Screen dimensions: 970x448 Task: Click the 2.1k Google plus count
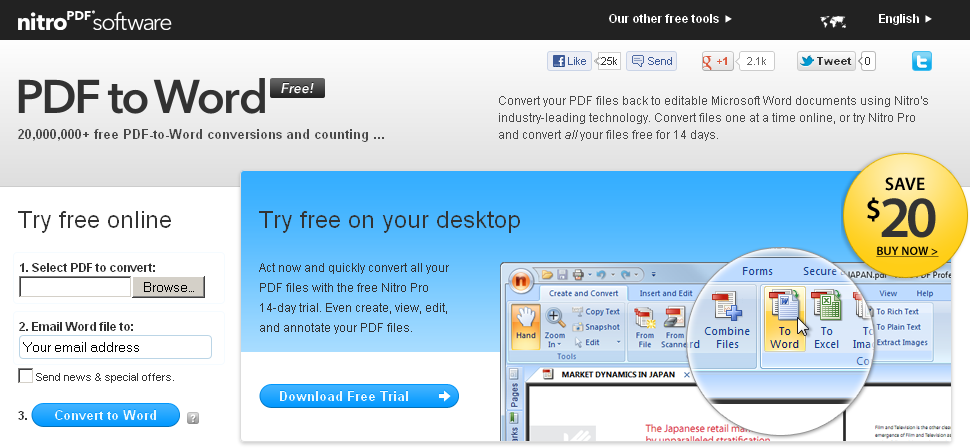tap(756, 61)
